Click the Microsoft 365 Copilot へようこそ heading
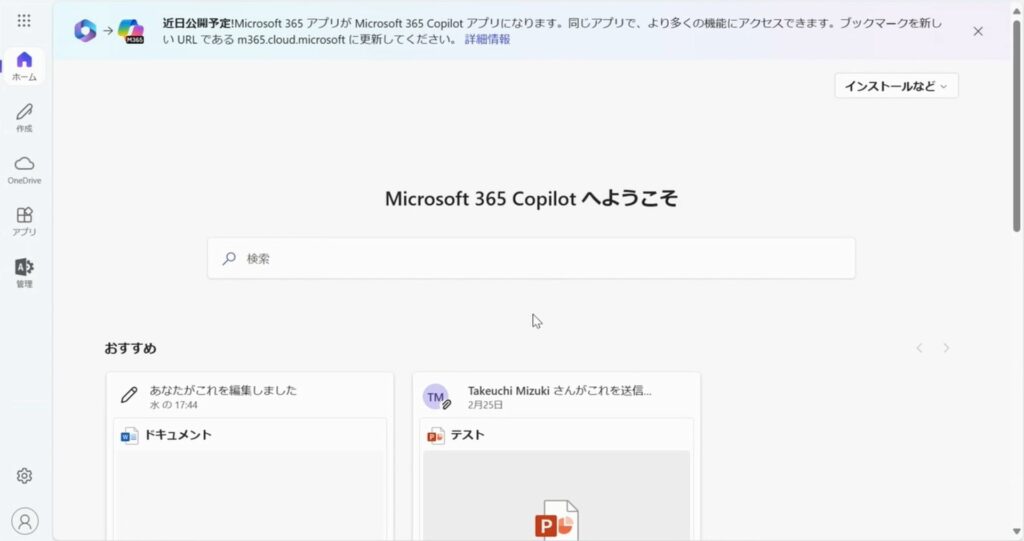Viewport: 1024px width, 541px height. tap(531, 198)
